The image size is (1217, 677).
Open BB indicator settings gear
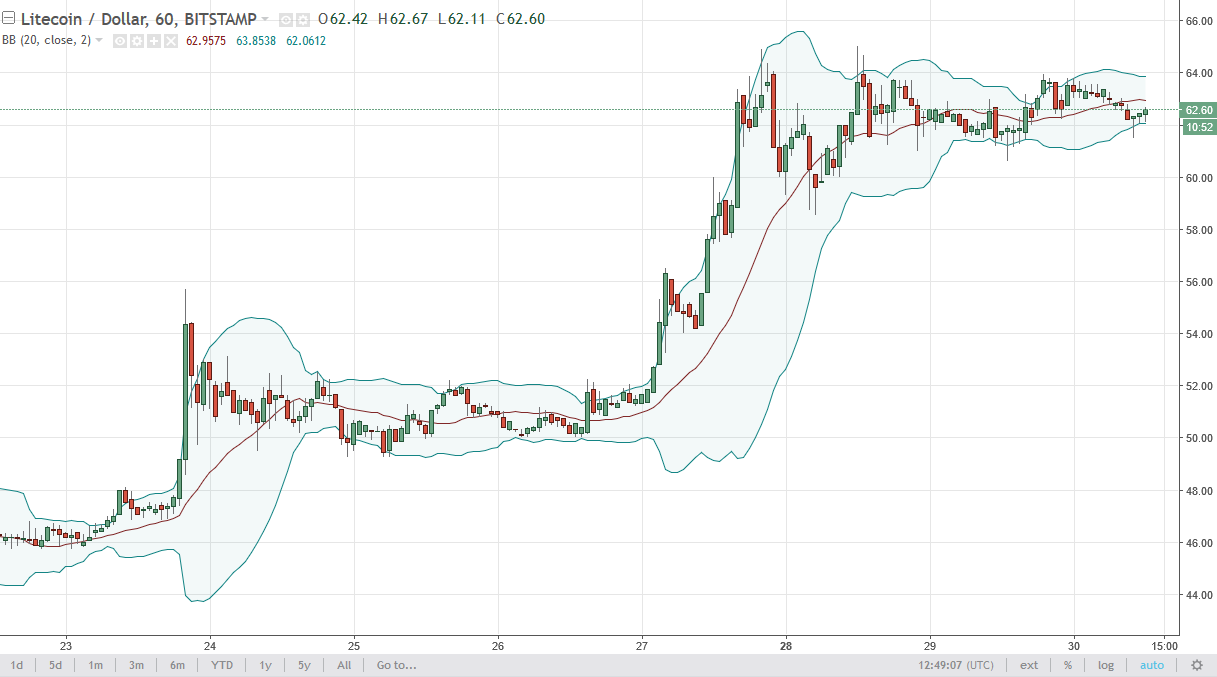click(137, 41)
